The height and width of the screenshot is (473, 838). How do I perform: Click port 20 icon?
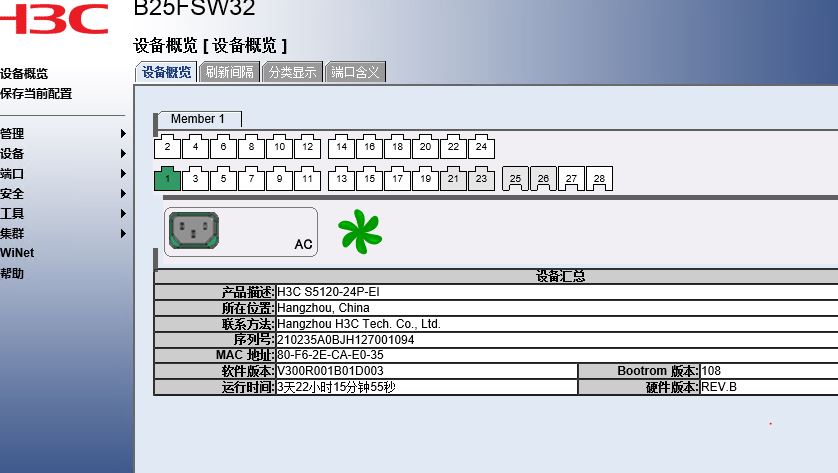click(425, 147)
